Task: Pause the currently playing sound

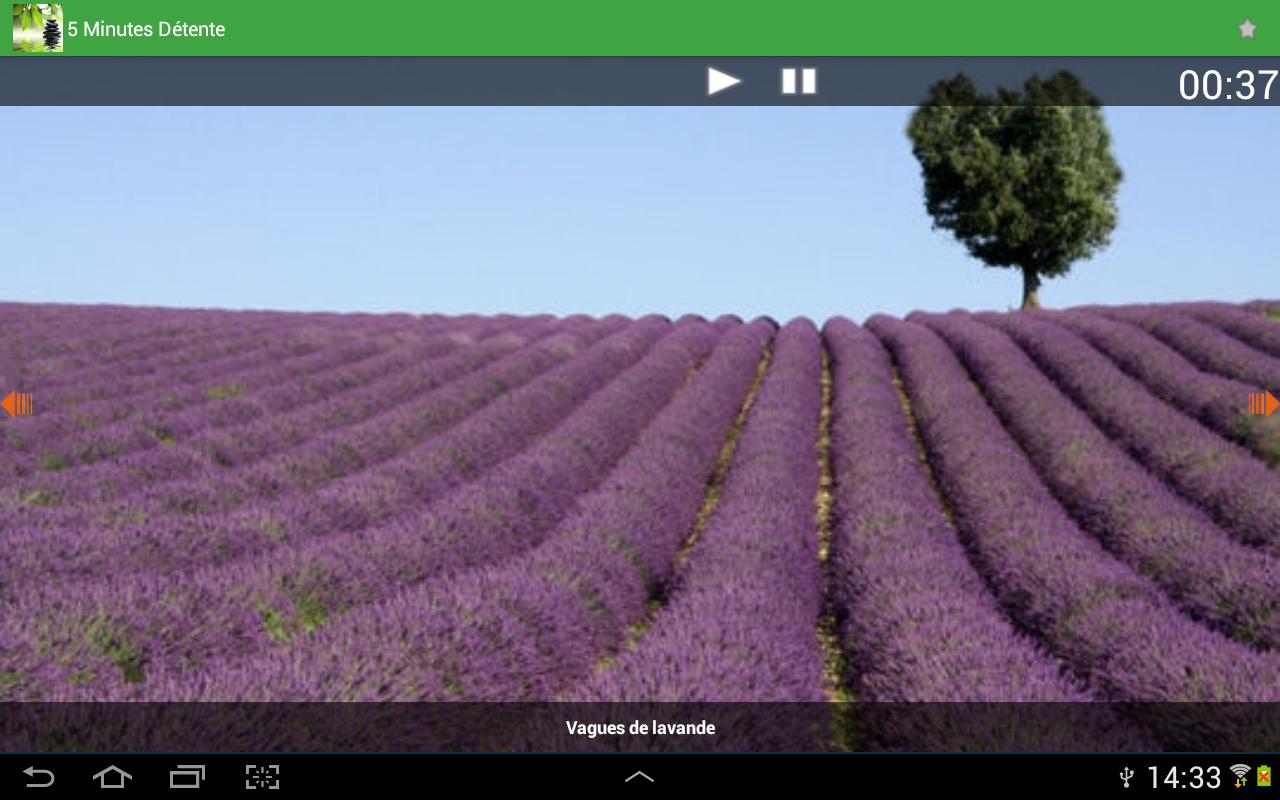Action: coord(798,80)
